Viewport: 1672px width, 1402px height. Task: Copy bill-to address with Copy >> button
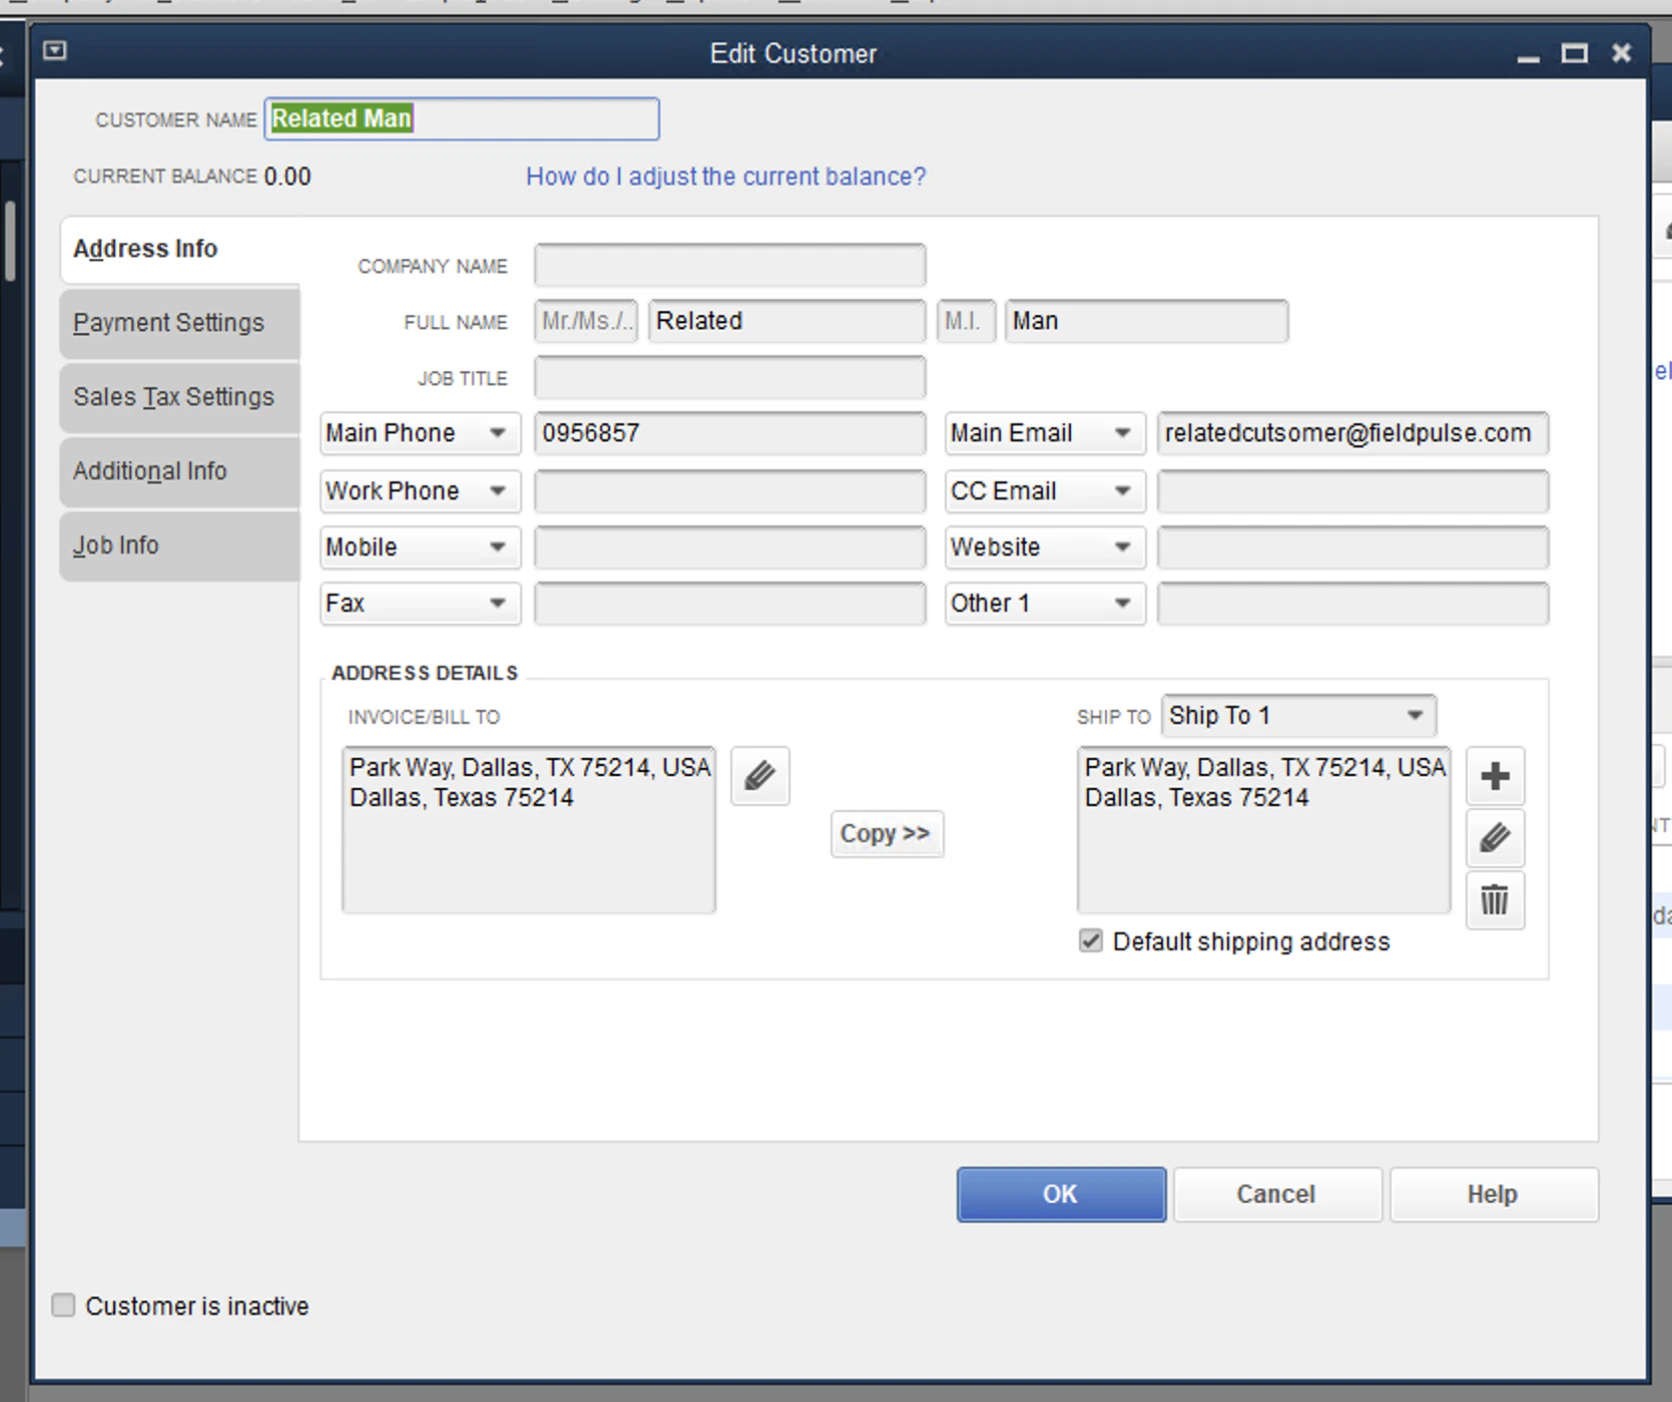click(886, 833)
